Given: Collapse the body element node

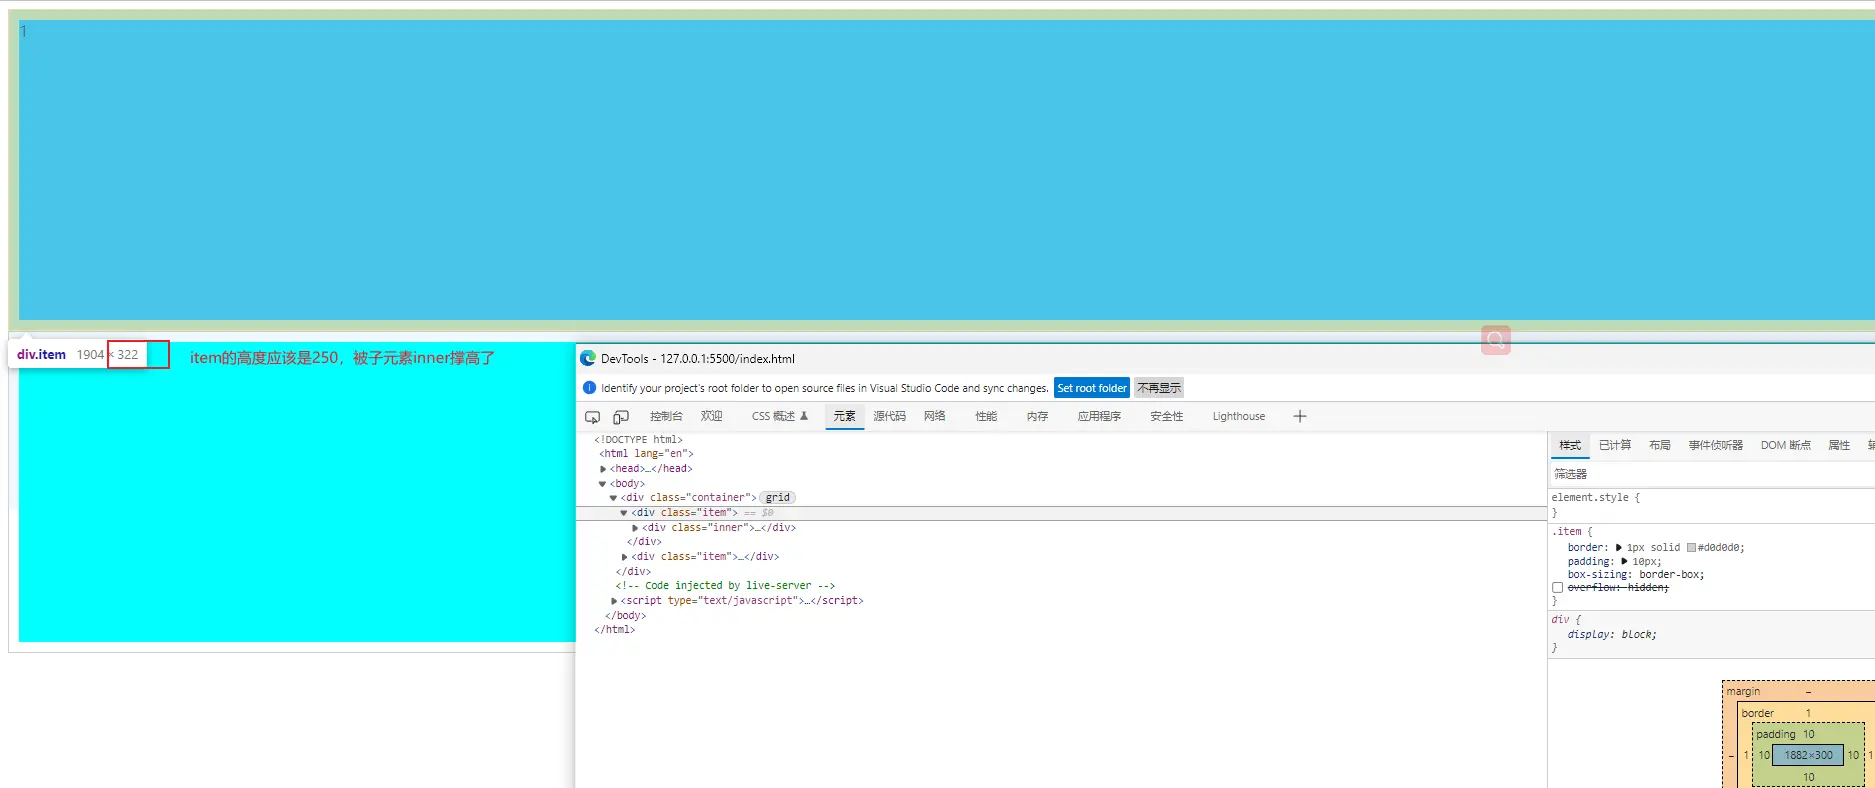Looking at the screenshot, I should pyautogui.click(x=602, y=484).
